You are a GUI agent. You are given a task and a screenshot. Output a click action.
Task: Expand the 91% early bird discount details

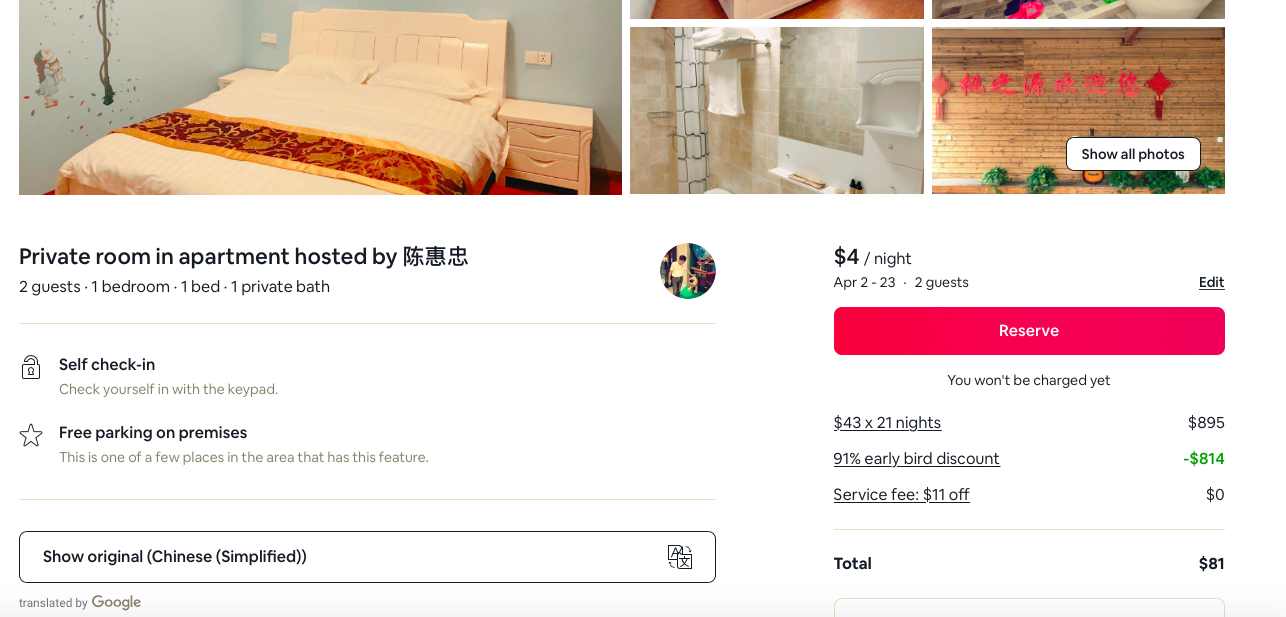pyautogui.click(x=916, y=458)
